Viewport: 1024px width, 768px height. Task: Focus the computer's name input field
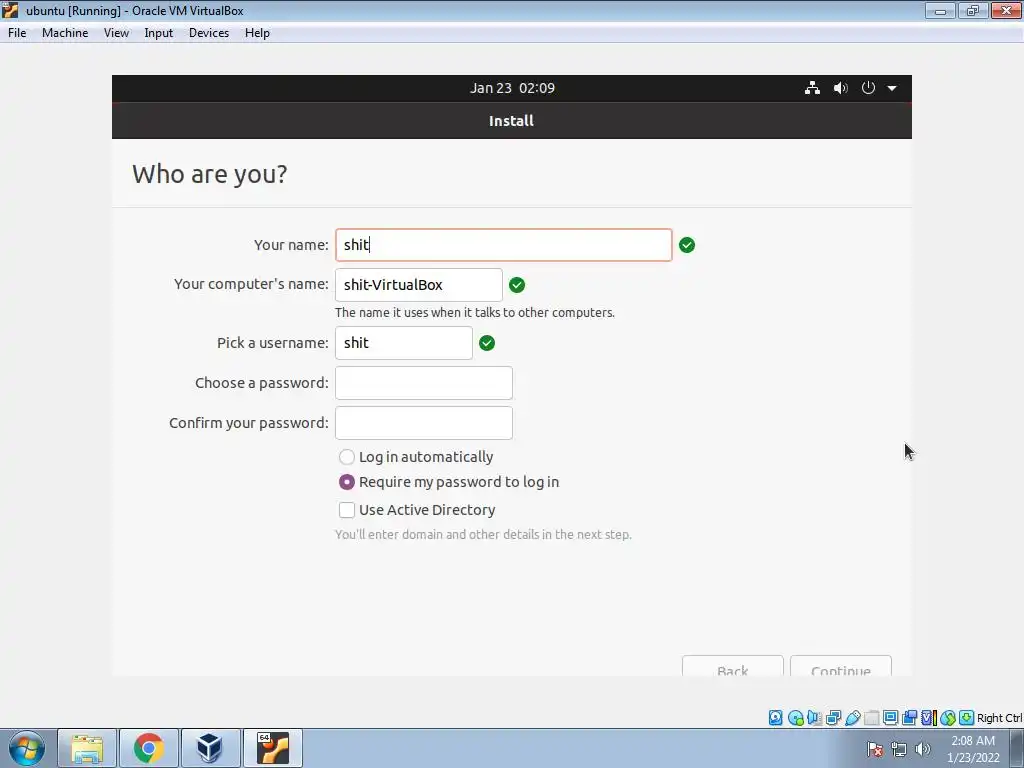419,285
